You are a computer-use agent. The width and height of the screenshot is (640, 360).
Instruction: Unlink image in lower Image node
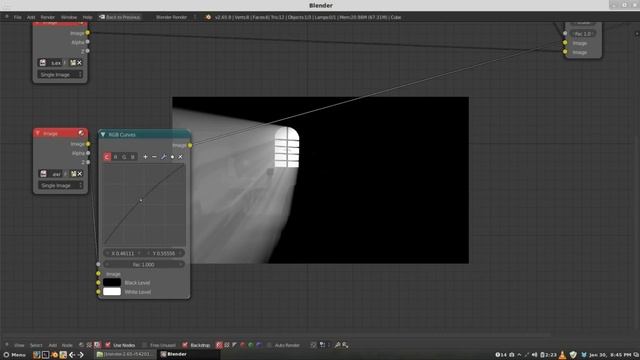(80, 174)
